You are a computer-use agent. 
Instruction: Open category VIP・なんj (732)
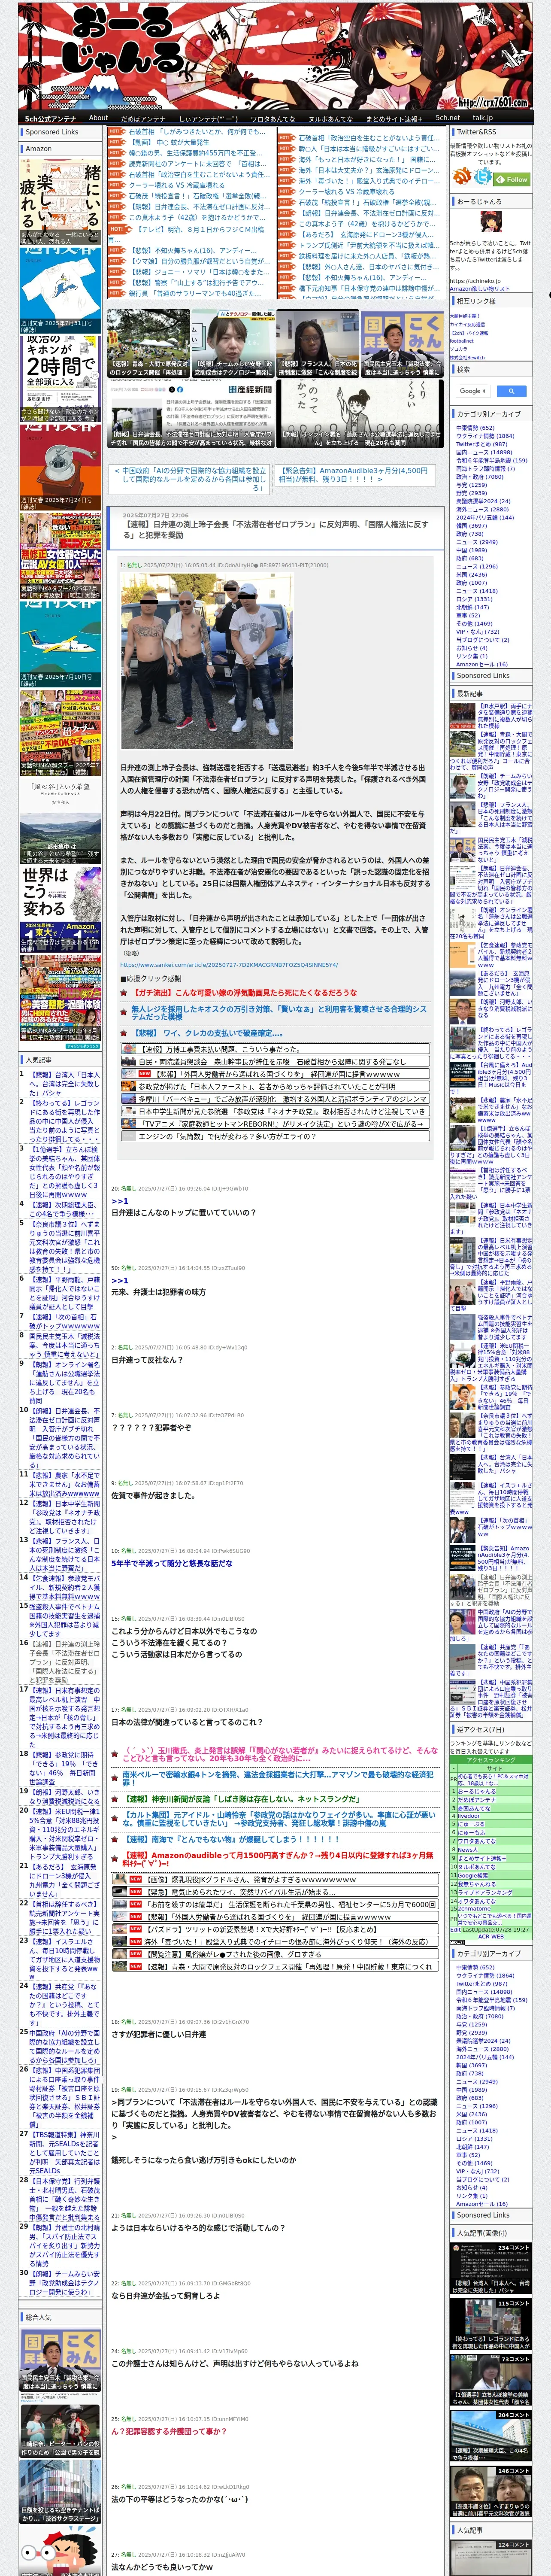click(x=477, y=631)
